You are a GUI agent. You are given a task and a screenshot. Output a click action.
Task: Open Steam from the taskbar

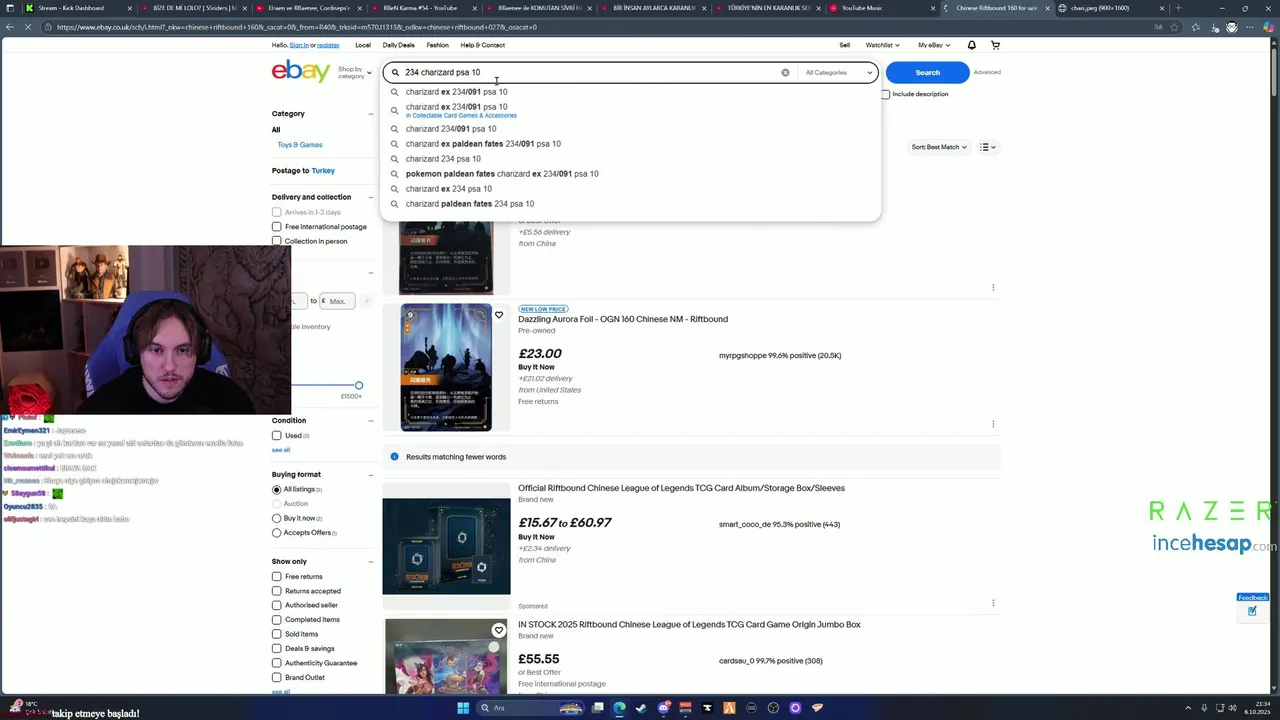pyautogui.click(x=641, y=708)
